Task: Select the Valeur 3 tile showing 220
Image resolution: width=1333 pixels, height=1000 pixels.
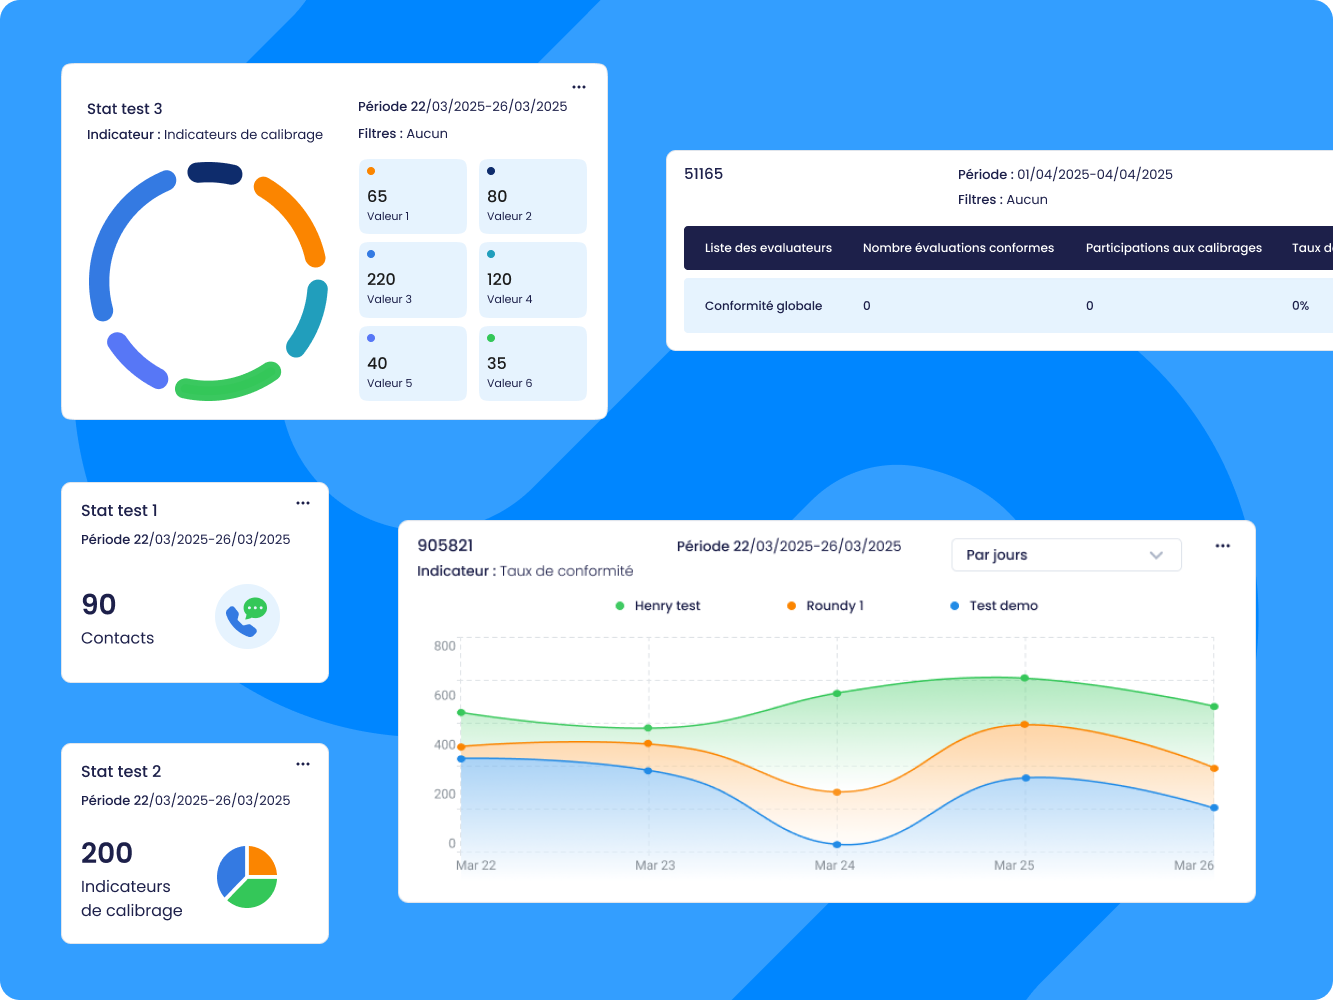Action: point(412,280)
